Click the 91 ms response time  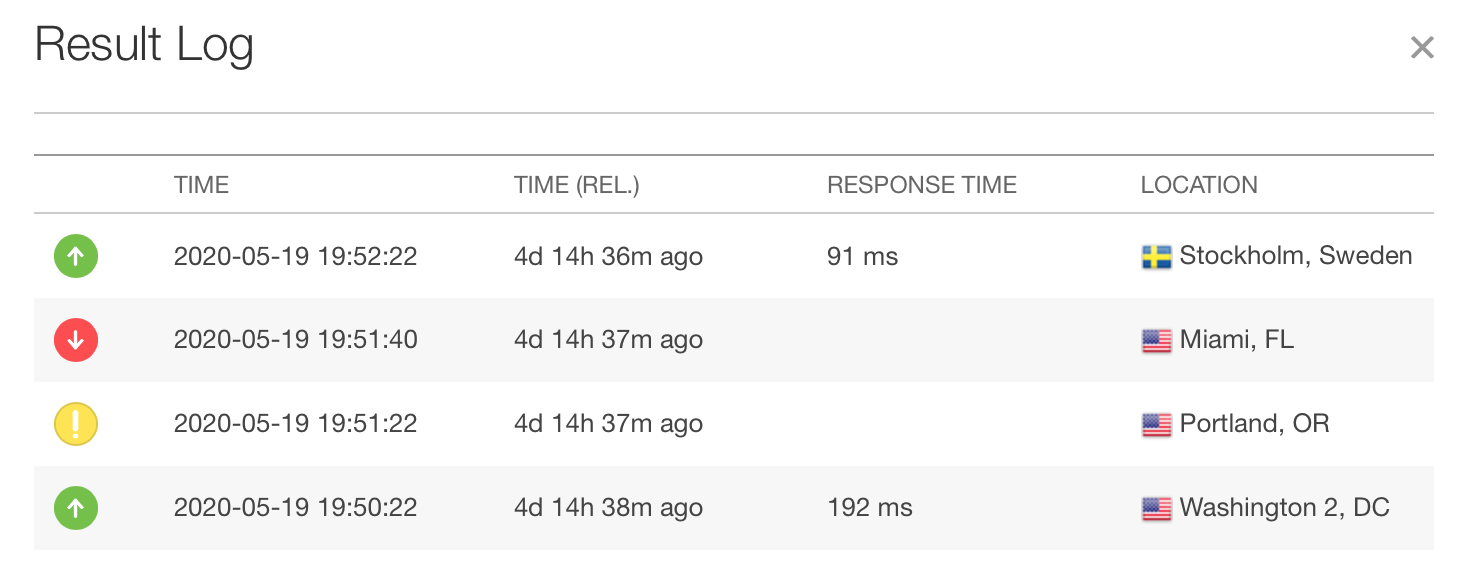click(862, 257)
